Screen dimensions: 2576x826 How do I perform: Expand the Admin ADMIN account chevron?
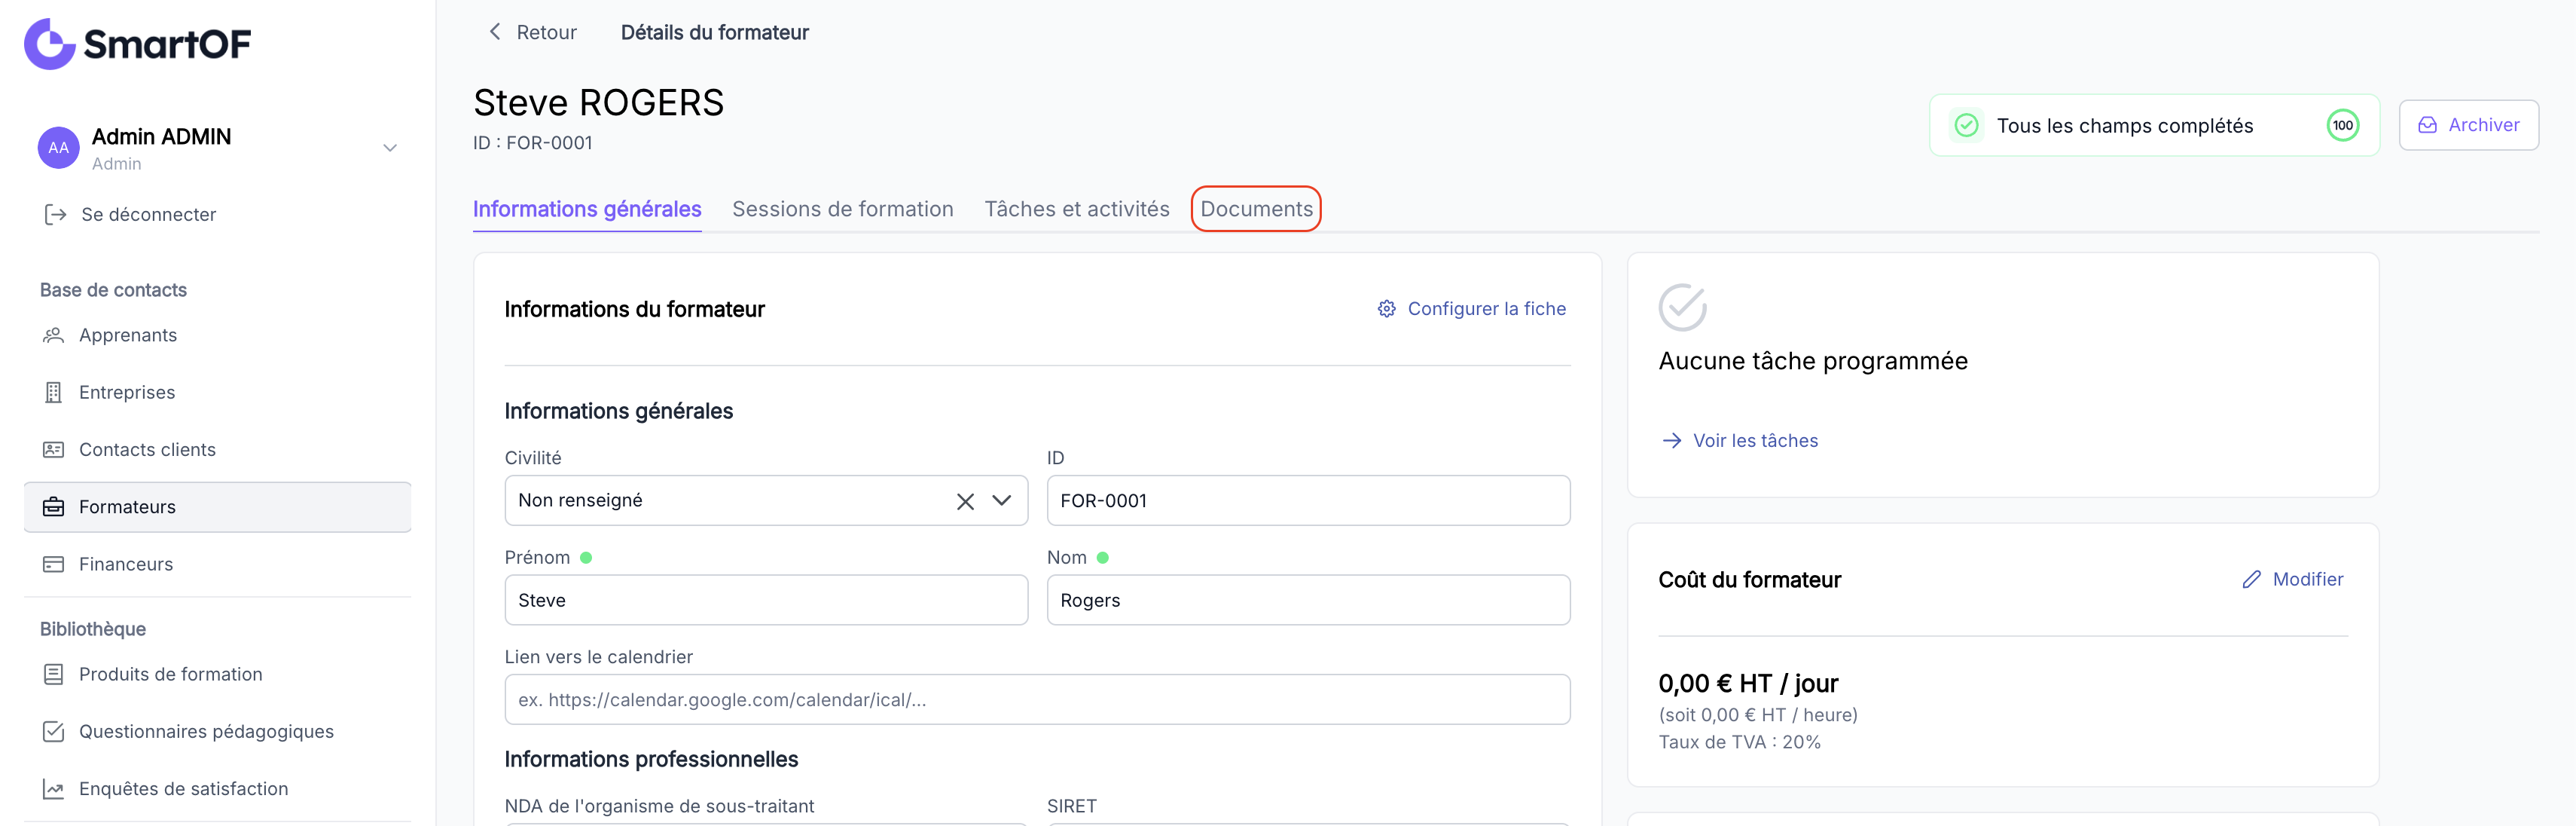click(390, 148)
